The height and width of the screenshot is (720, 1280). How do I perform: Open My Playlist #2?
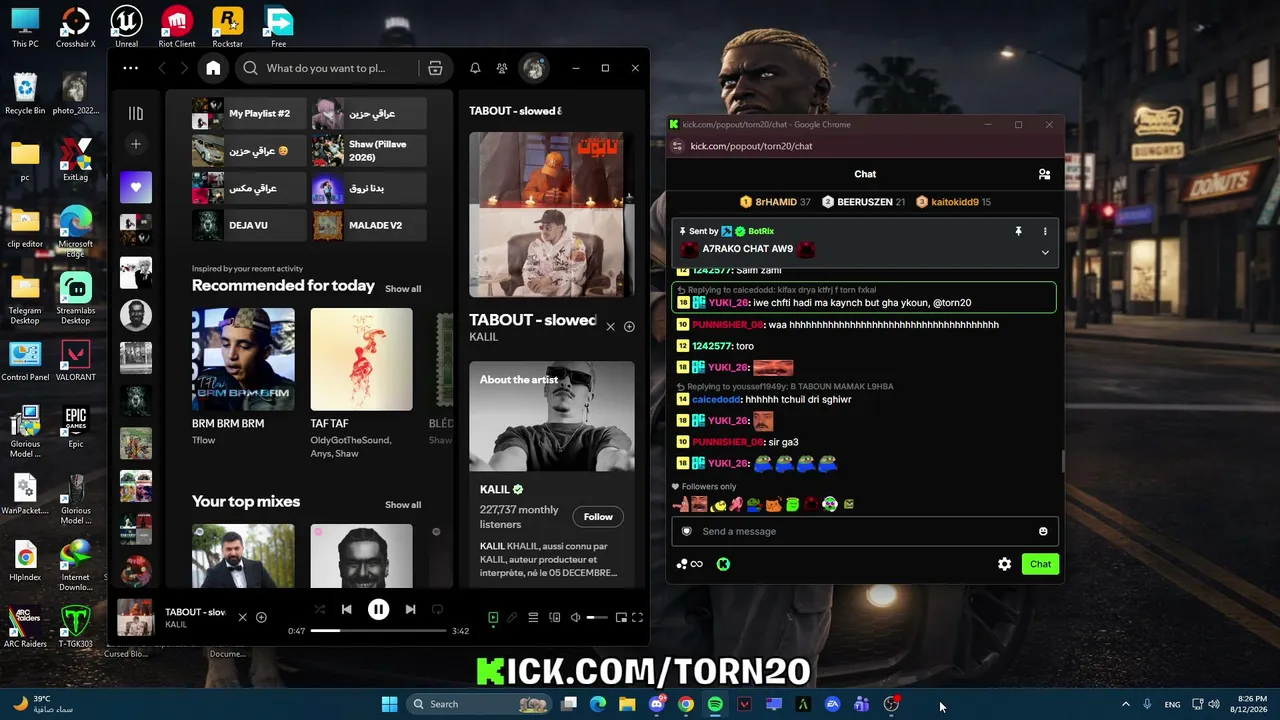pos(249,113)
